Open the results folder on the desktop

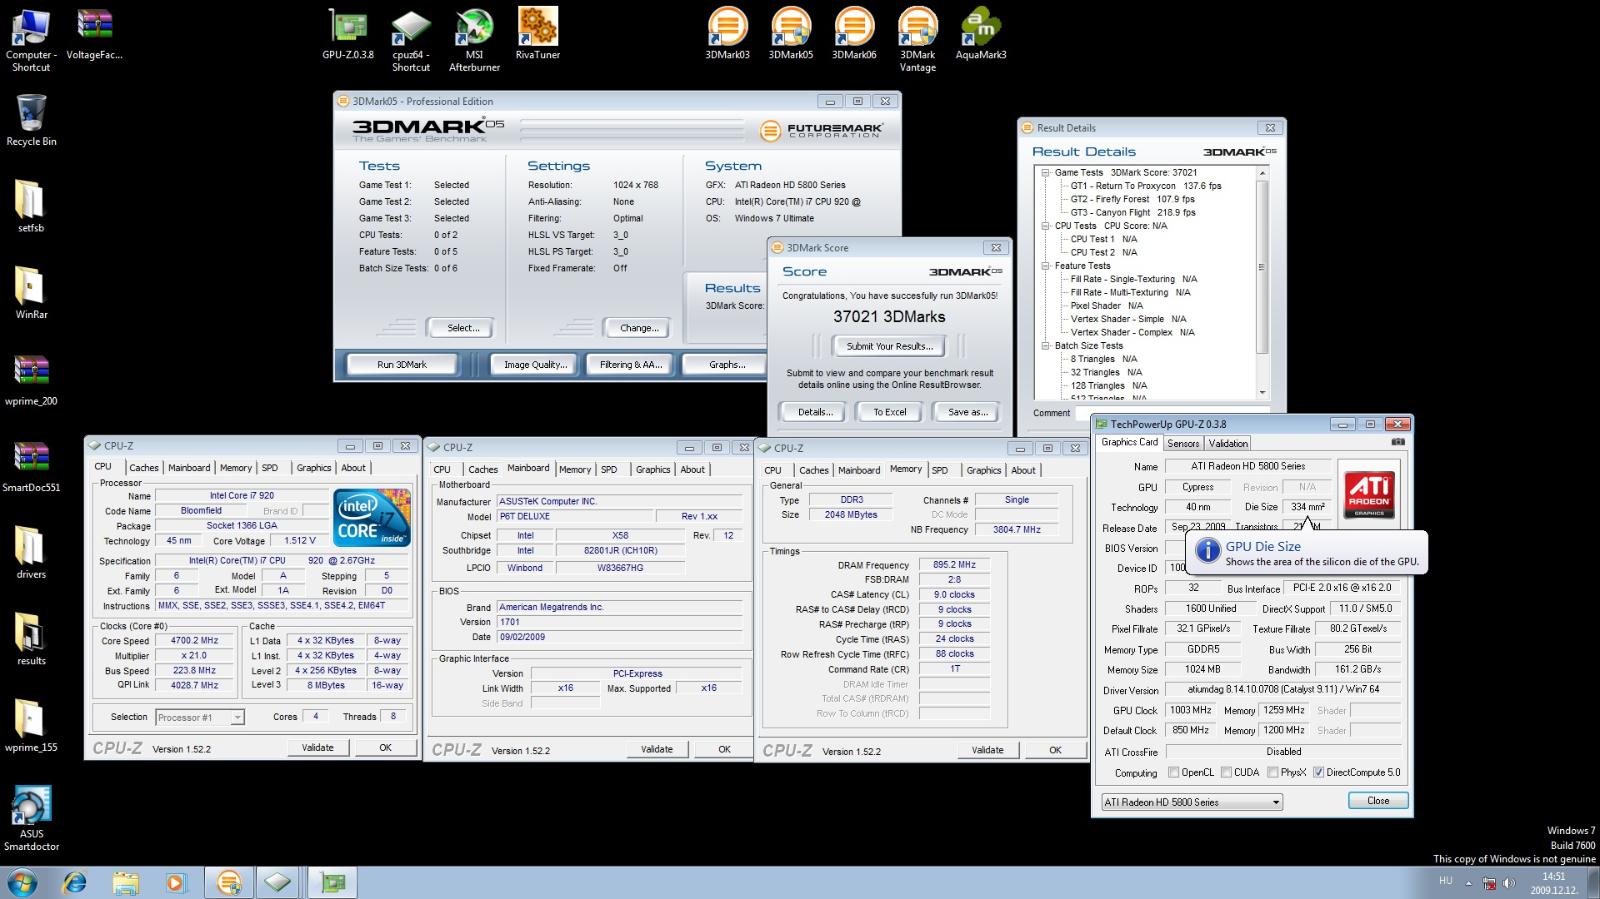pos(31,640)
